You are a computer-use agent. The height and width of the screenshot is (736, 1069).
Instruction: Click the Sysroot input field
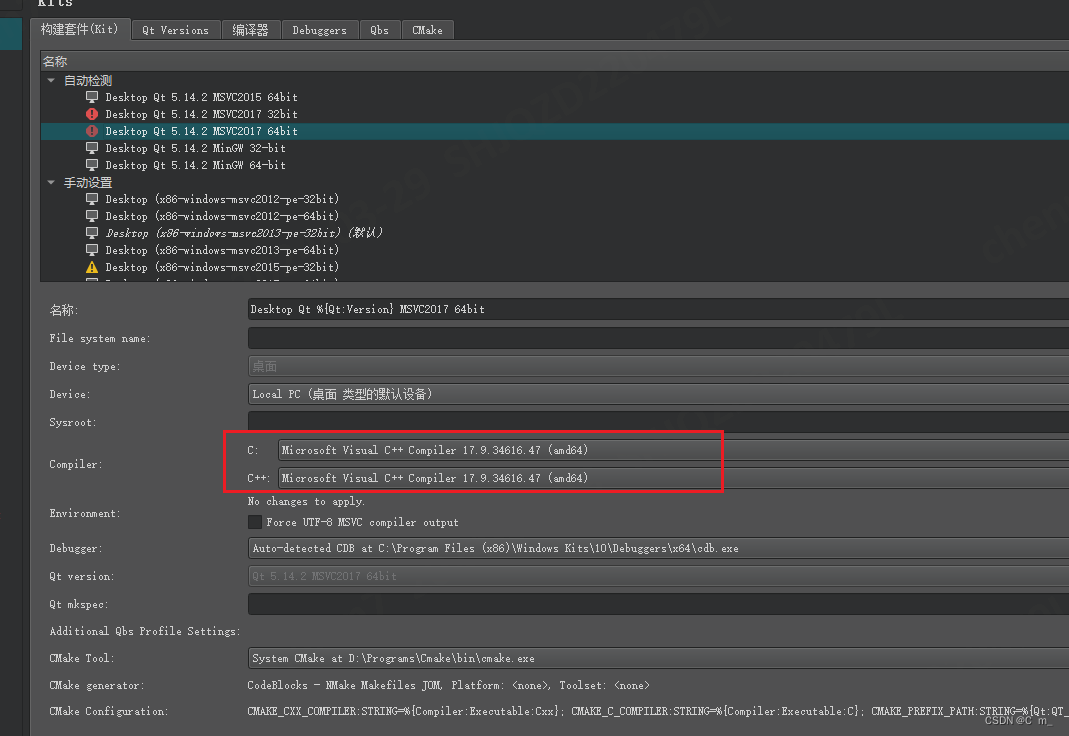(659, 422)
